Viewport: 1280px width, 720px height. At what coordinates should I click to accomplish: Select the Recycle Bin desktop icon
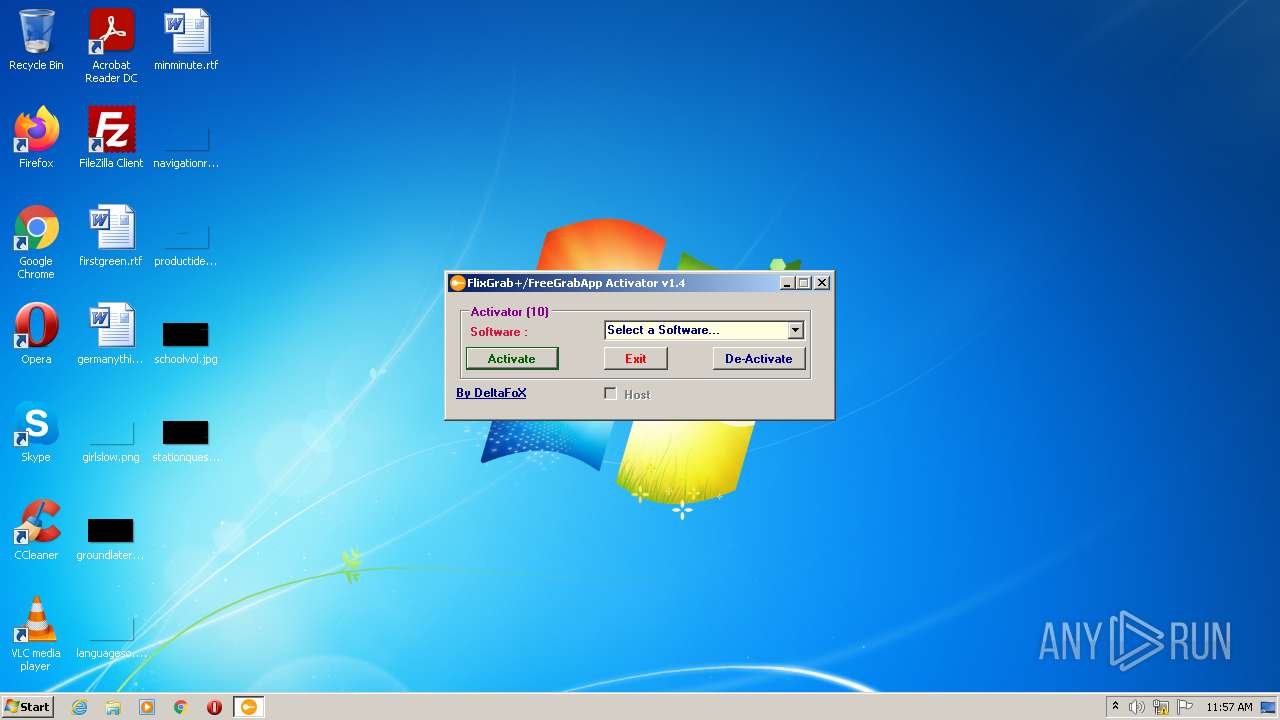point(36,40)
